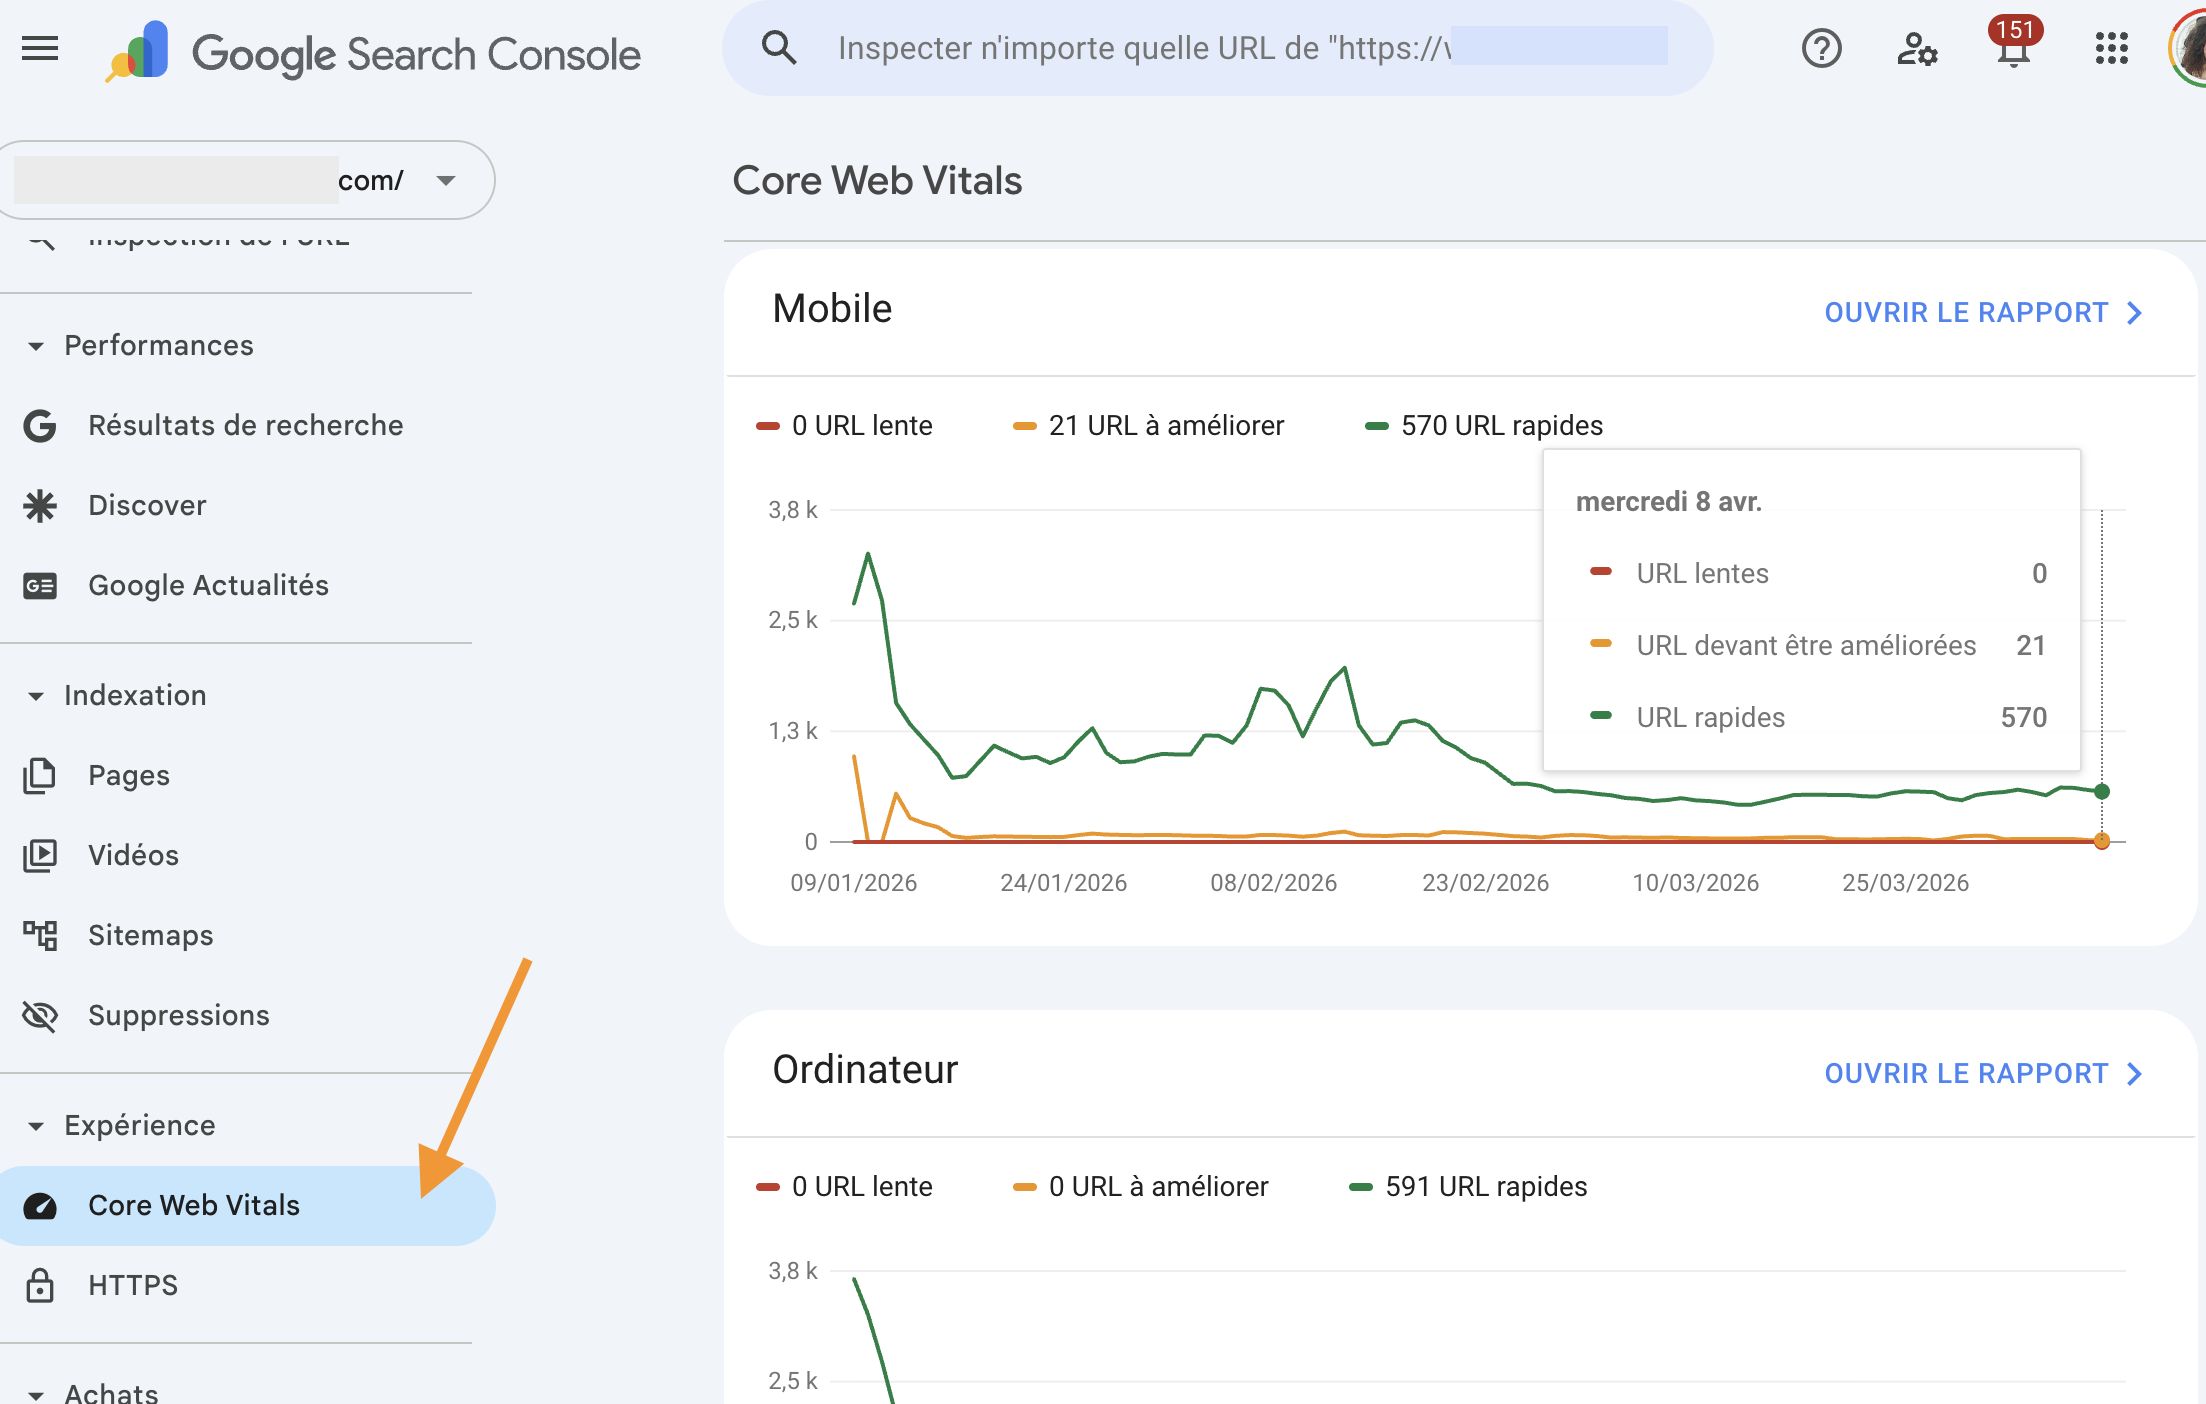The width and height of the screenshot is (2206, 1404).
Task: Open the Pages indexation report
Action: (128, 775)
